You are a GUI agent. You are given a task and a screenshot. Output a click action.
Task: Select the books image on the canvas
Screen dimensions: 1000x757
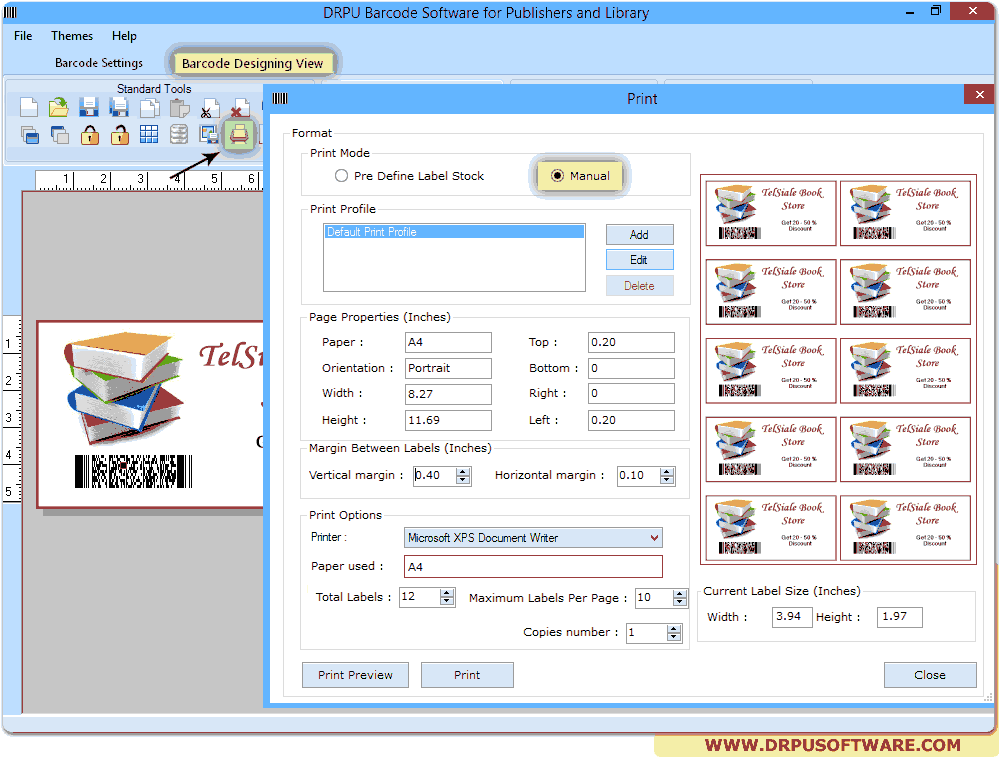point(124,387)
